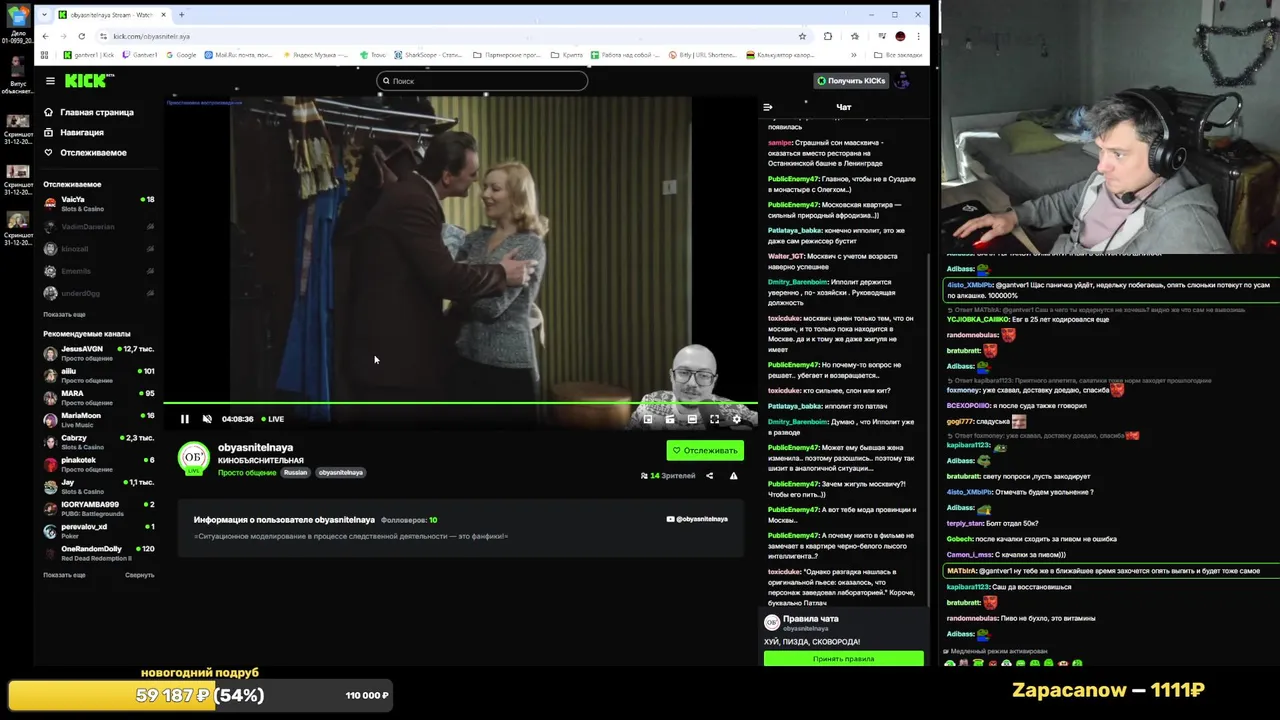Image resolution: width=1280 pixels, height=720 pixels.
Task: Toggle theater mode in player
Action: pyautogui.click(x=692, y=419)
